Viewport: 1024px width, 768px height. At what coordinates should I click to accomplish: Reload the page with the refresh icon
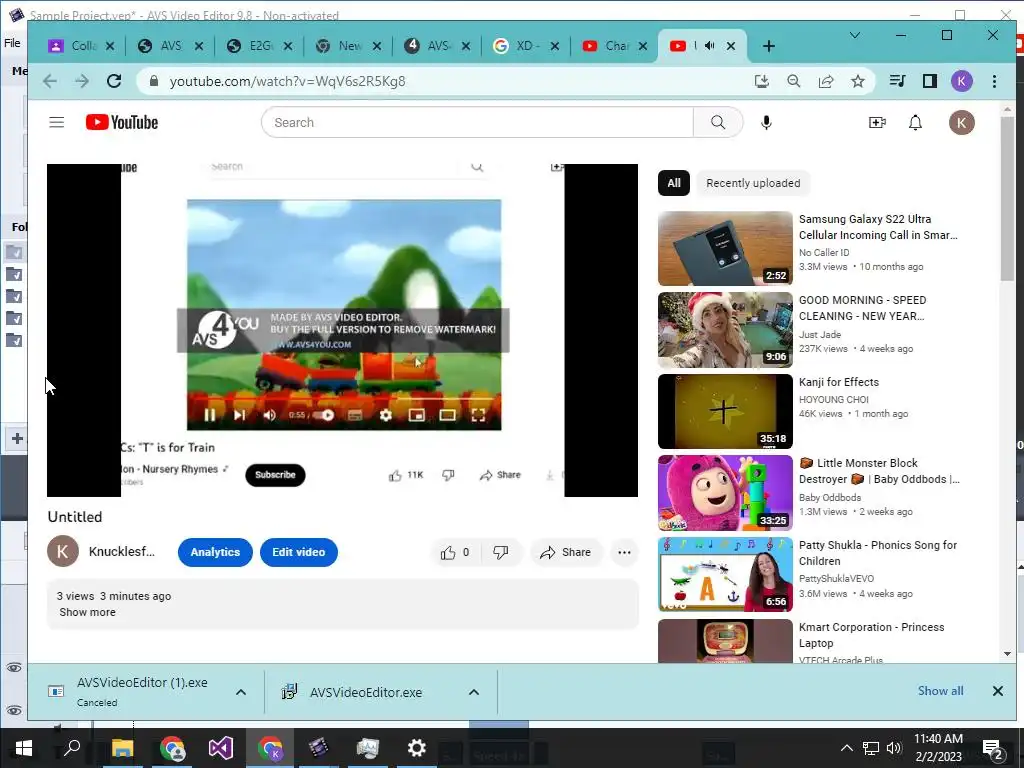114,81
